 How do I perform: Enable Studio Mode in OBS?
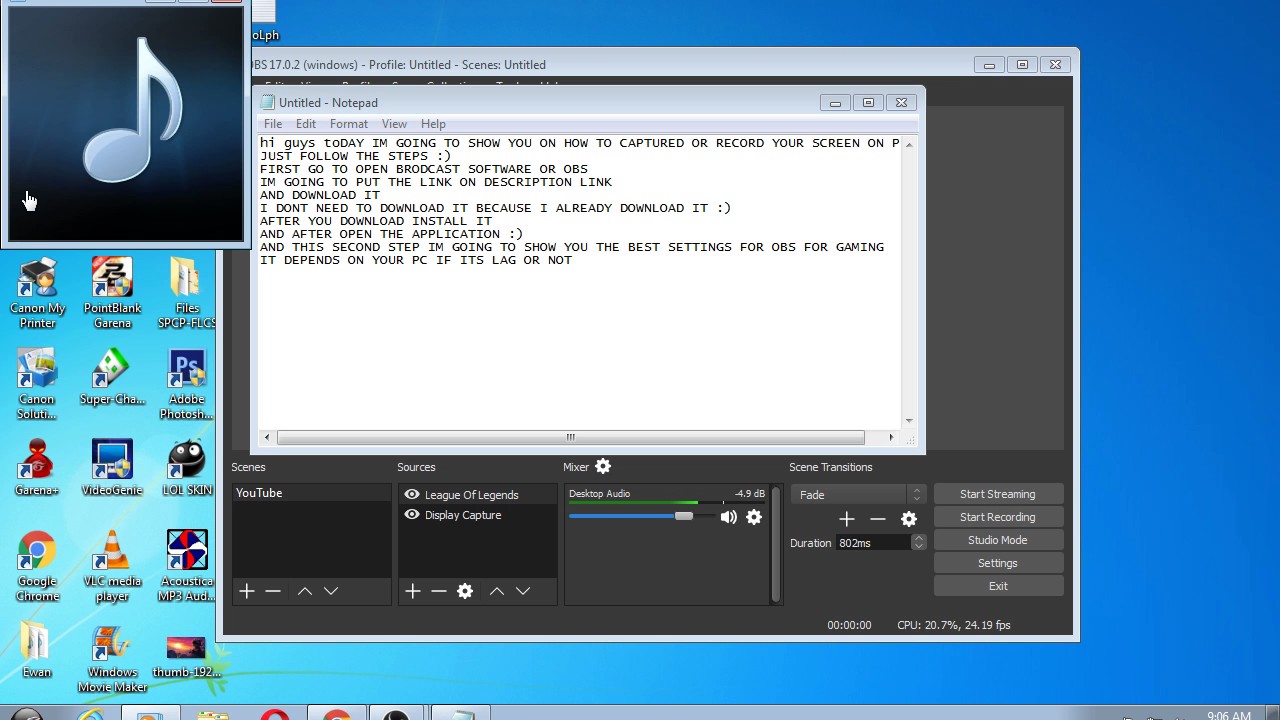click(998, 540)
